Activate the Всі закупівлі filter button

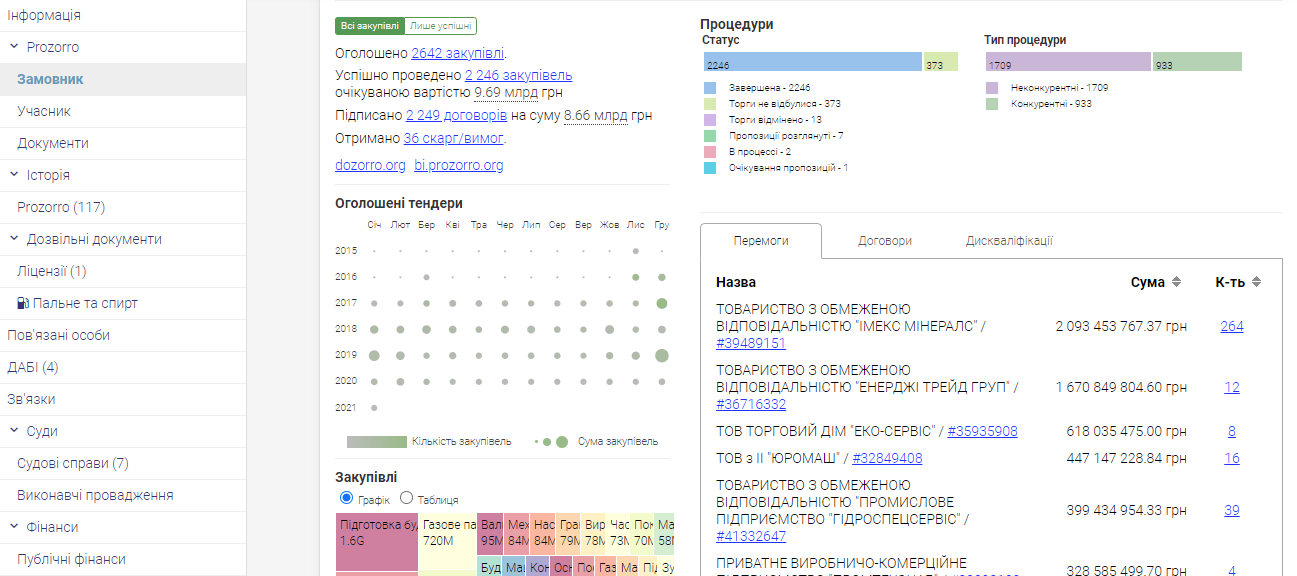[369, 26]
